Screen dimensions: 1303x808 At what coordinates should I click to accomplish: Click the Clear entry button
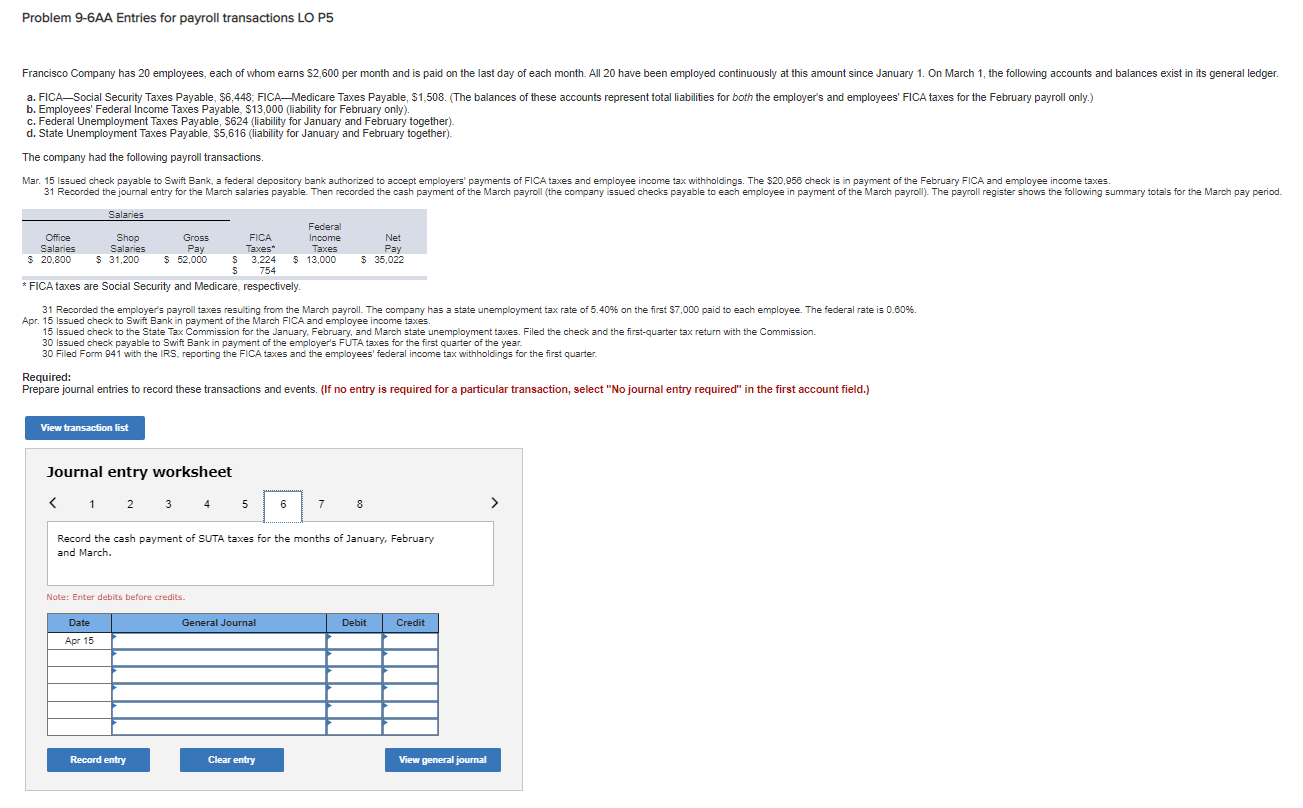point(231,759)
